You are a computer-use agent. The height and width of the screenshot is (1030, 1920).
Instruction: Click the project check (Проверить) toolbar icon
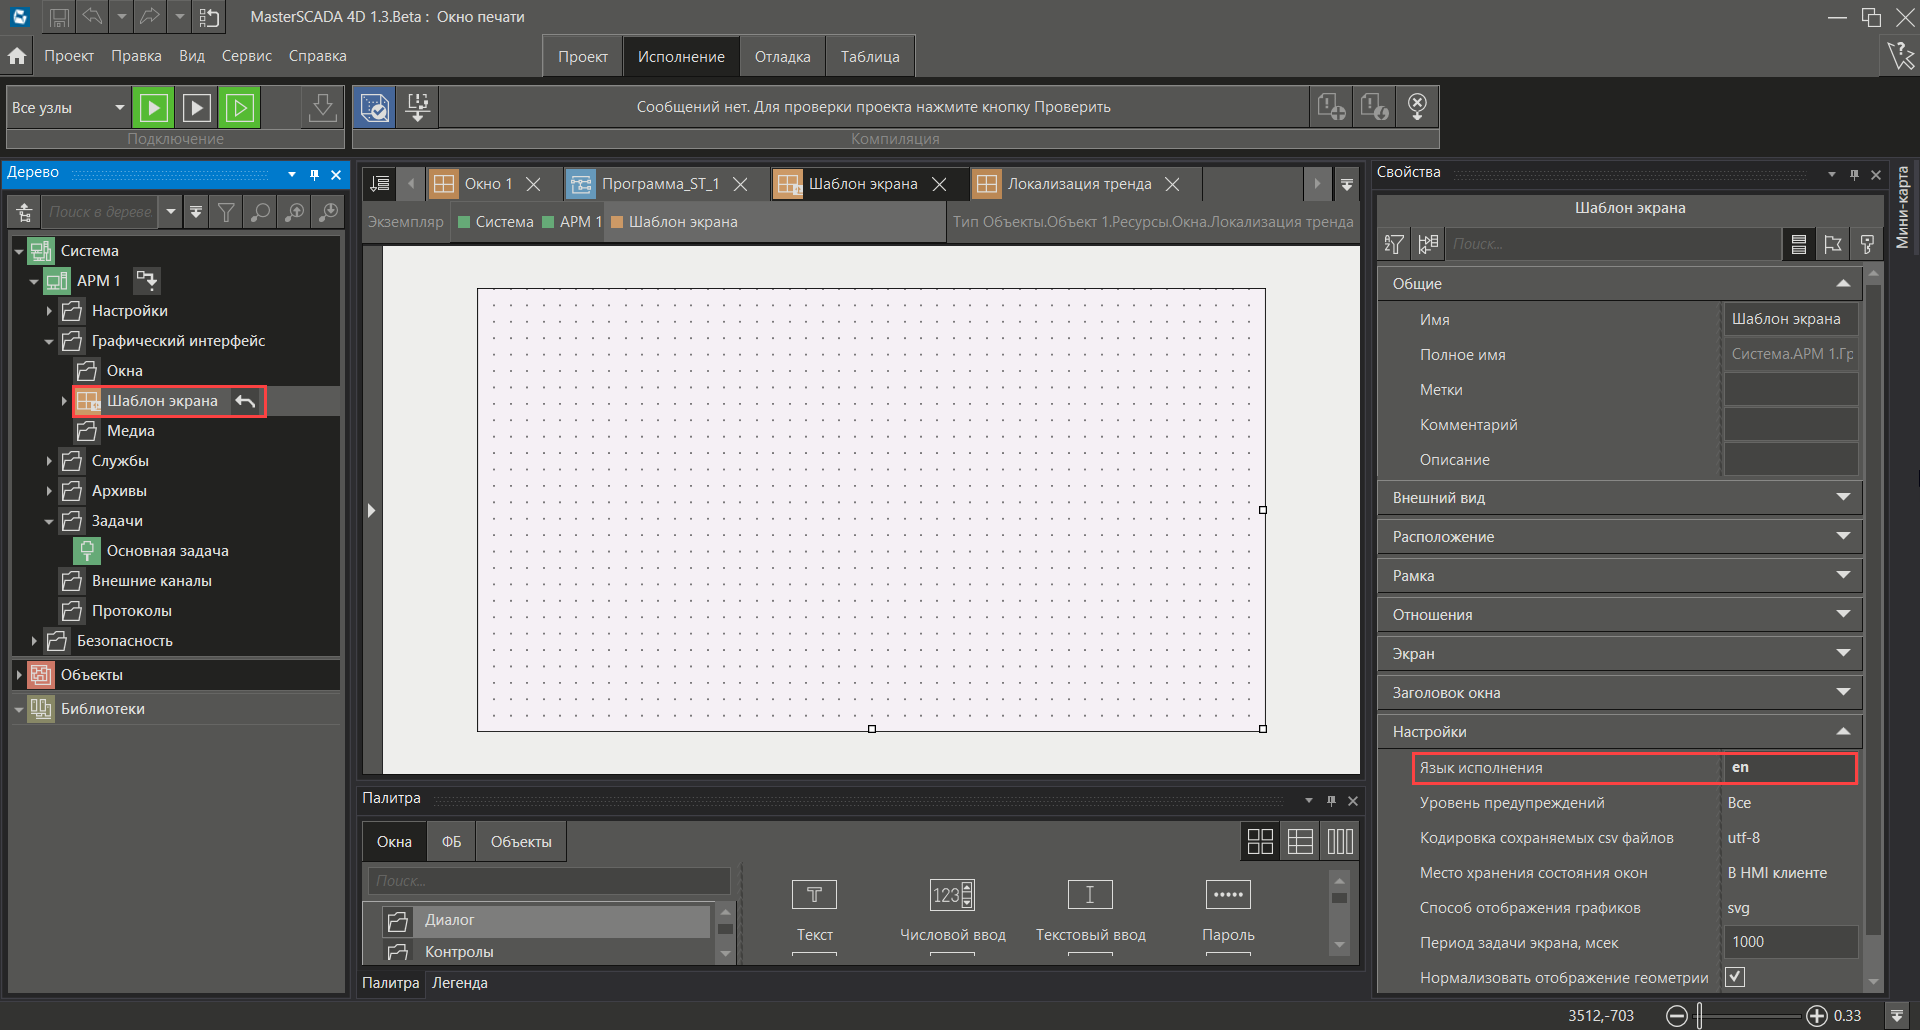click(375, 107)
